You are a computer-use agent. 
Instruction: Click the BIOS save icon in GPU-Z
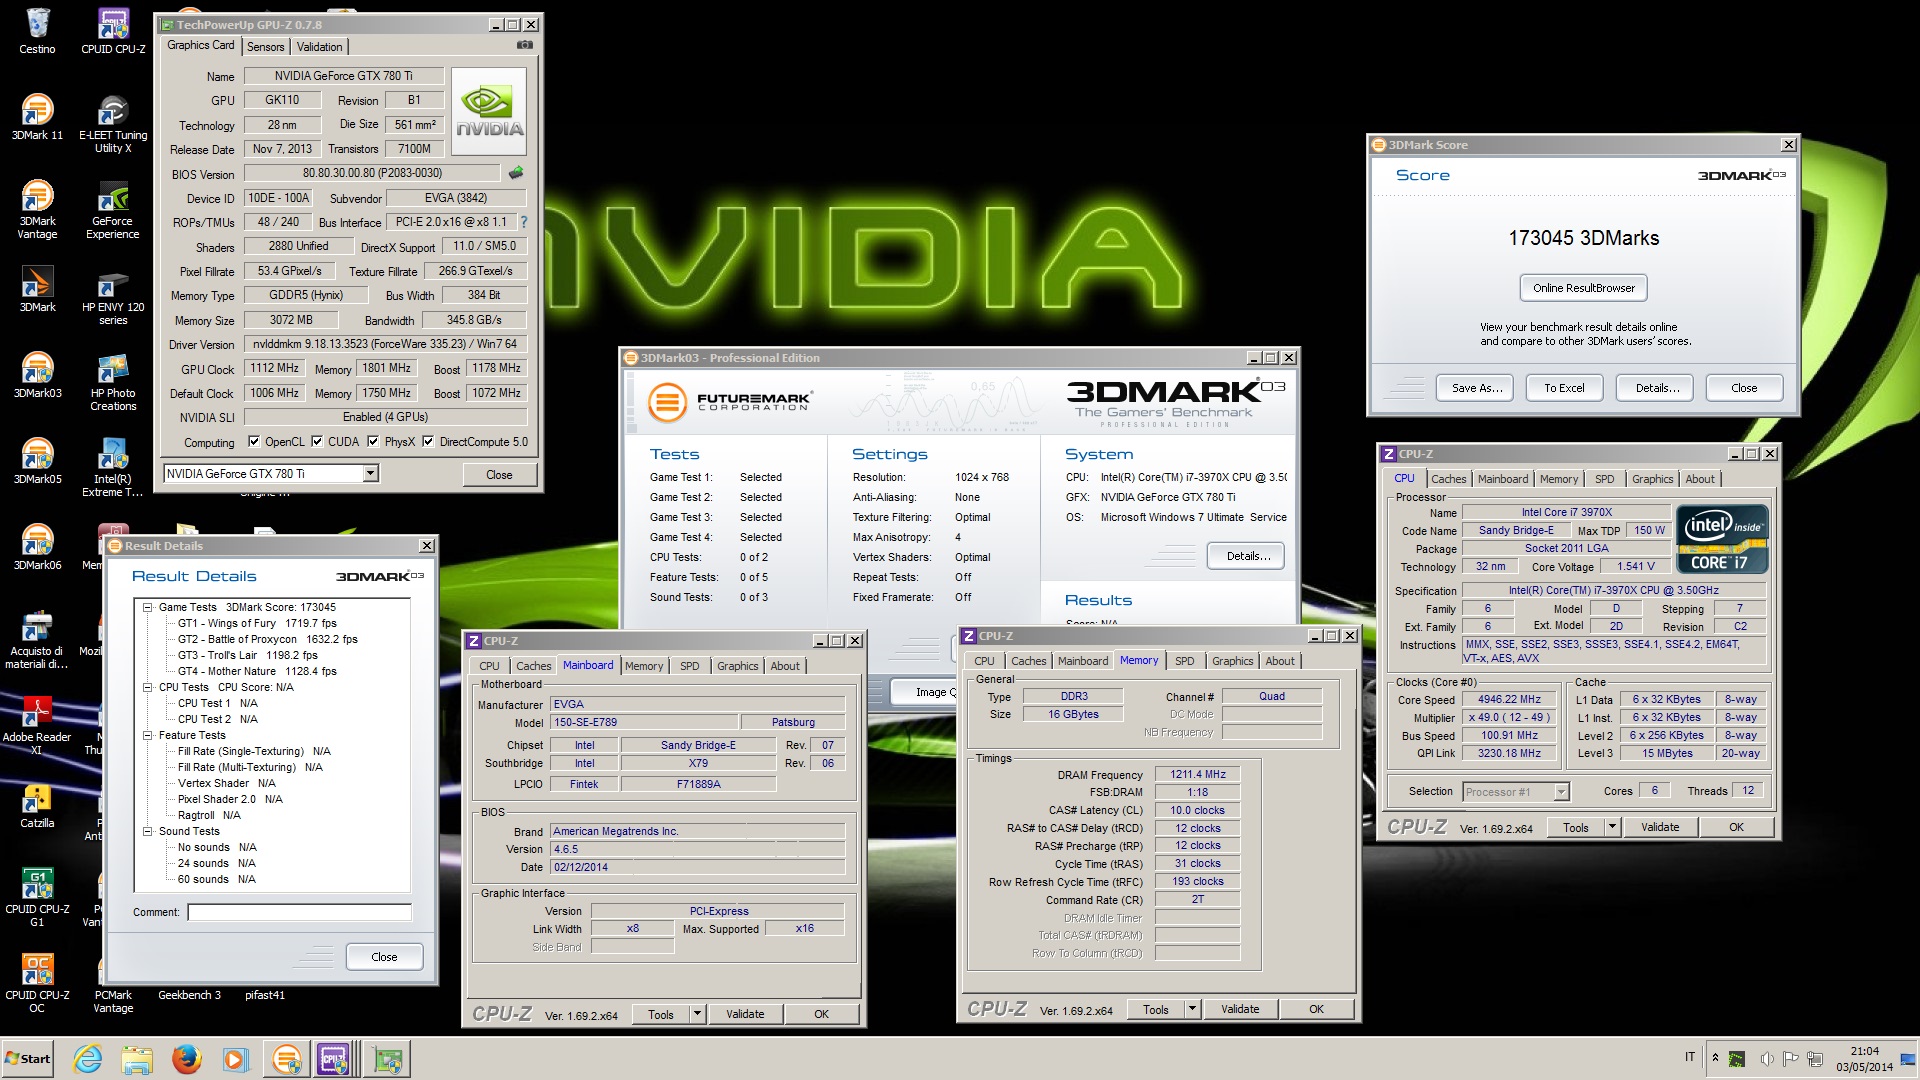pyautogui.click(x=516, y=173)
